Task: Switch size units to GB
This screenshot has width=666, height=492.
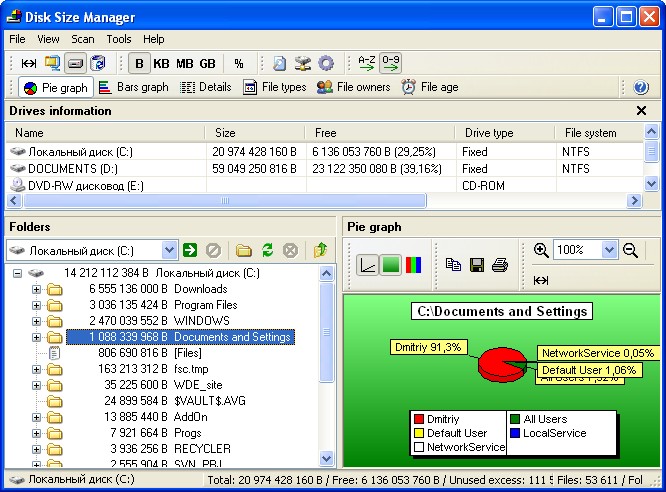Action: (x=207, y=63)
